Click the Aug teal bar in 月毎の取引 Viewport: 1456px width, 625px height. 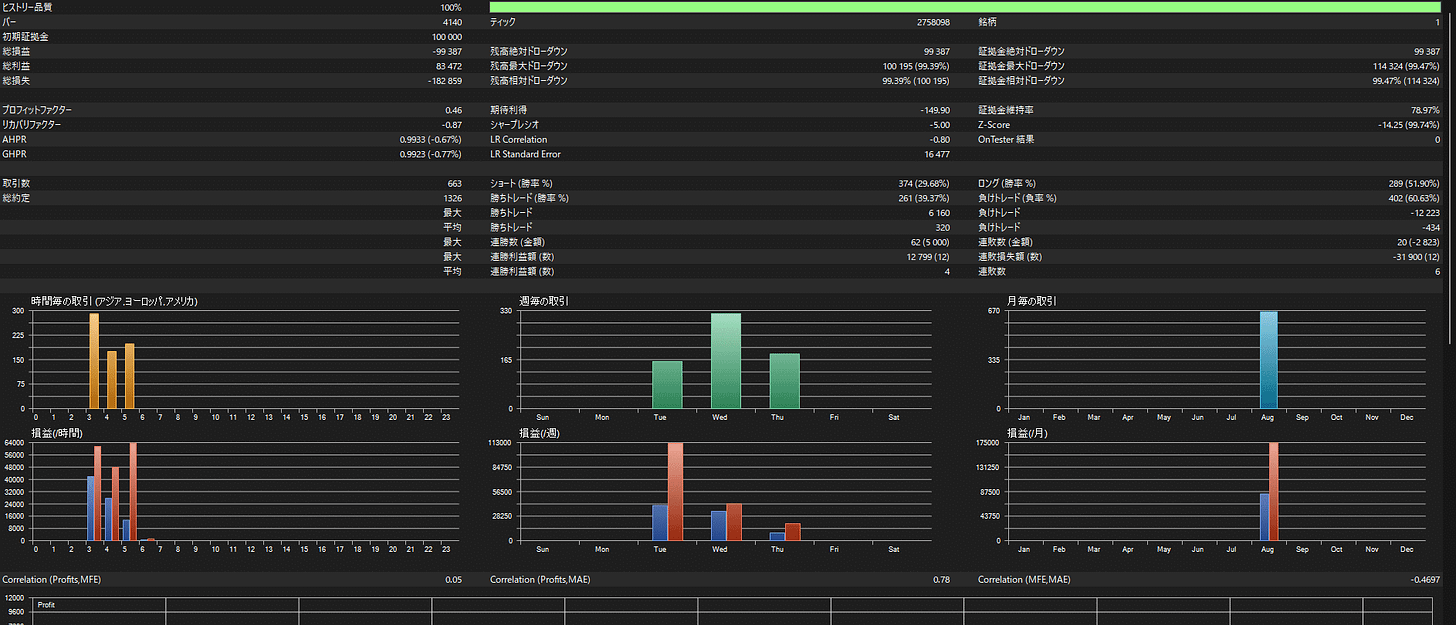1269,360
